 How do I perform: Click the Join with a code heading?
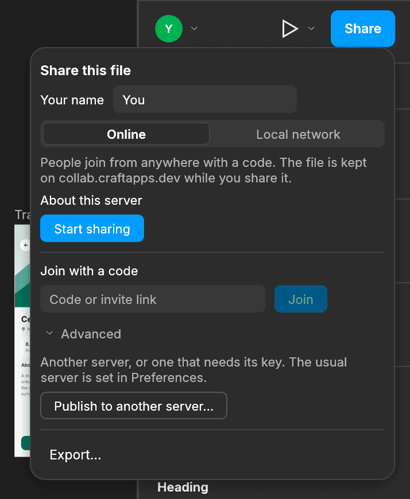pos(89,271)
